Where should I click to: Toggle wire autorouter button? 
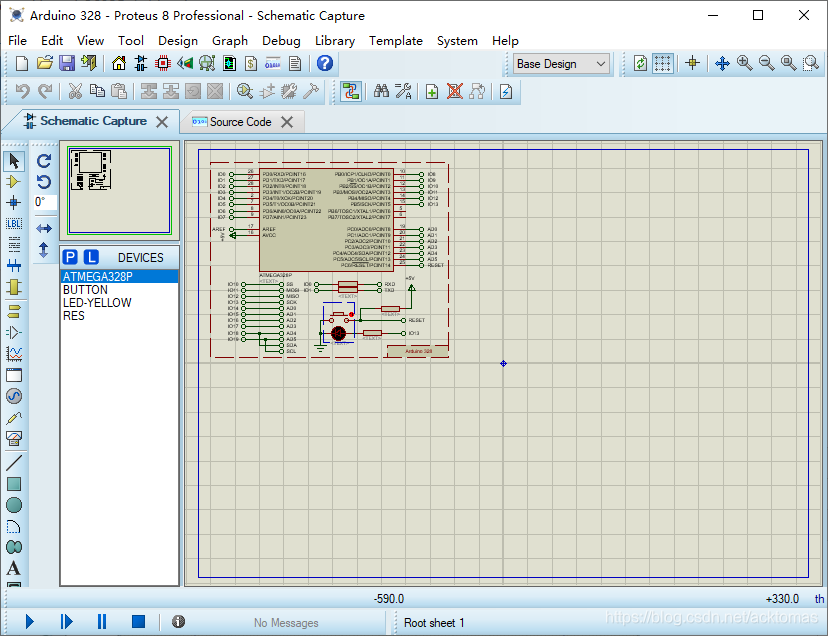pyautogui.click(x=350, y=91)
